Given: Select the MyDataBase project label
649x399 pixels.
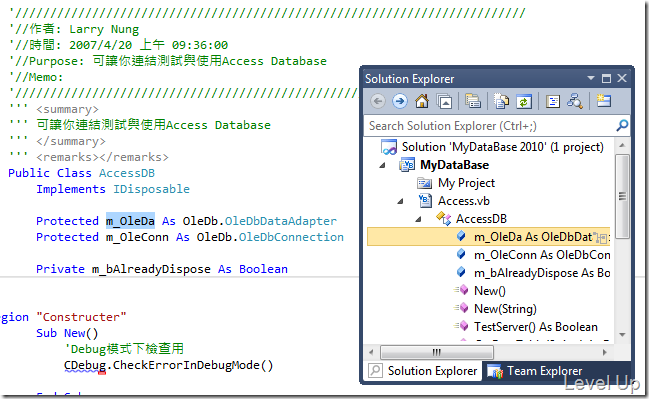Looking at the screenshot, I should tap(454, 165).
